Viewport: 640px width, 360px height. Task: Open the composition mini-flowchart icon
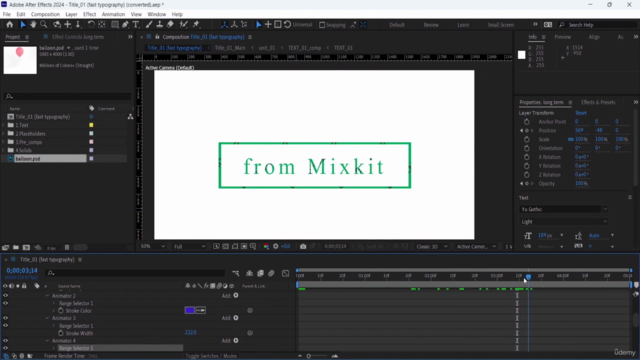[x=236, y=273]
